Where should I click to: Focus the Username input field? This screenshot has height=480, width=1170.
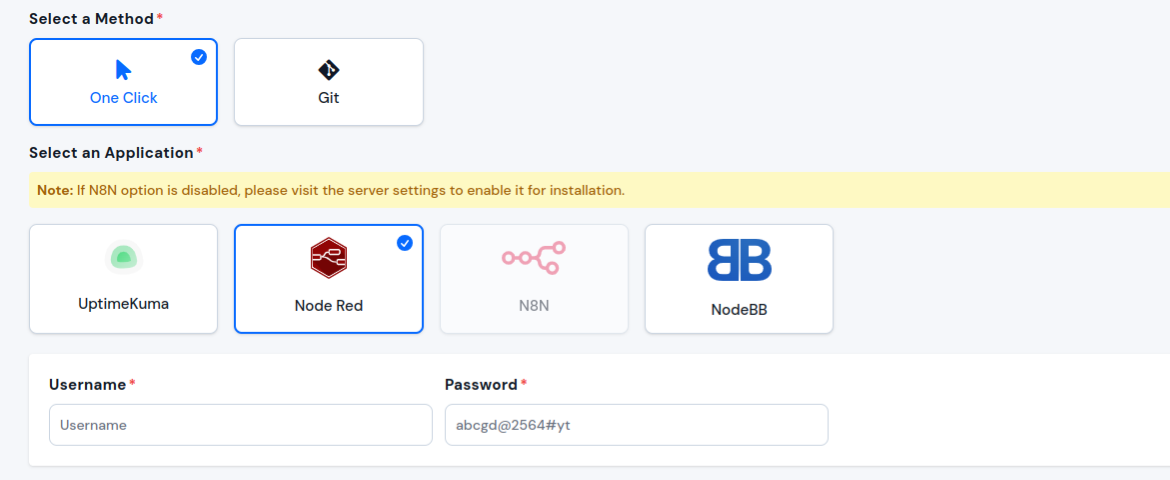tap(241, 425)
